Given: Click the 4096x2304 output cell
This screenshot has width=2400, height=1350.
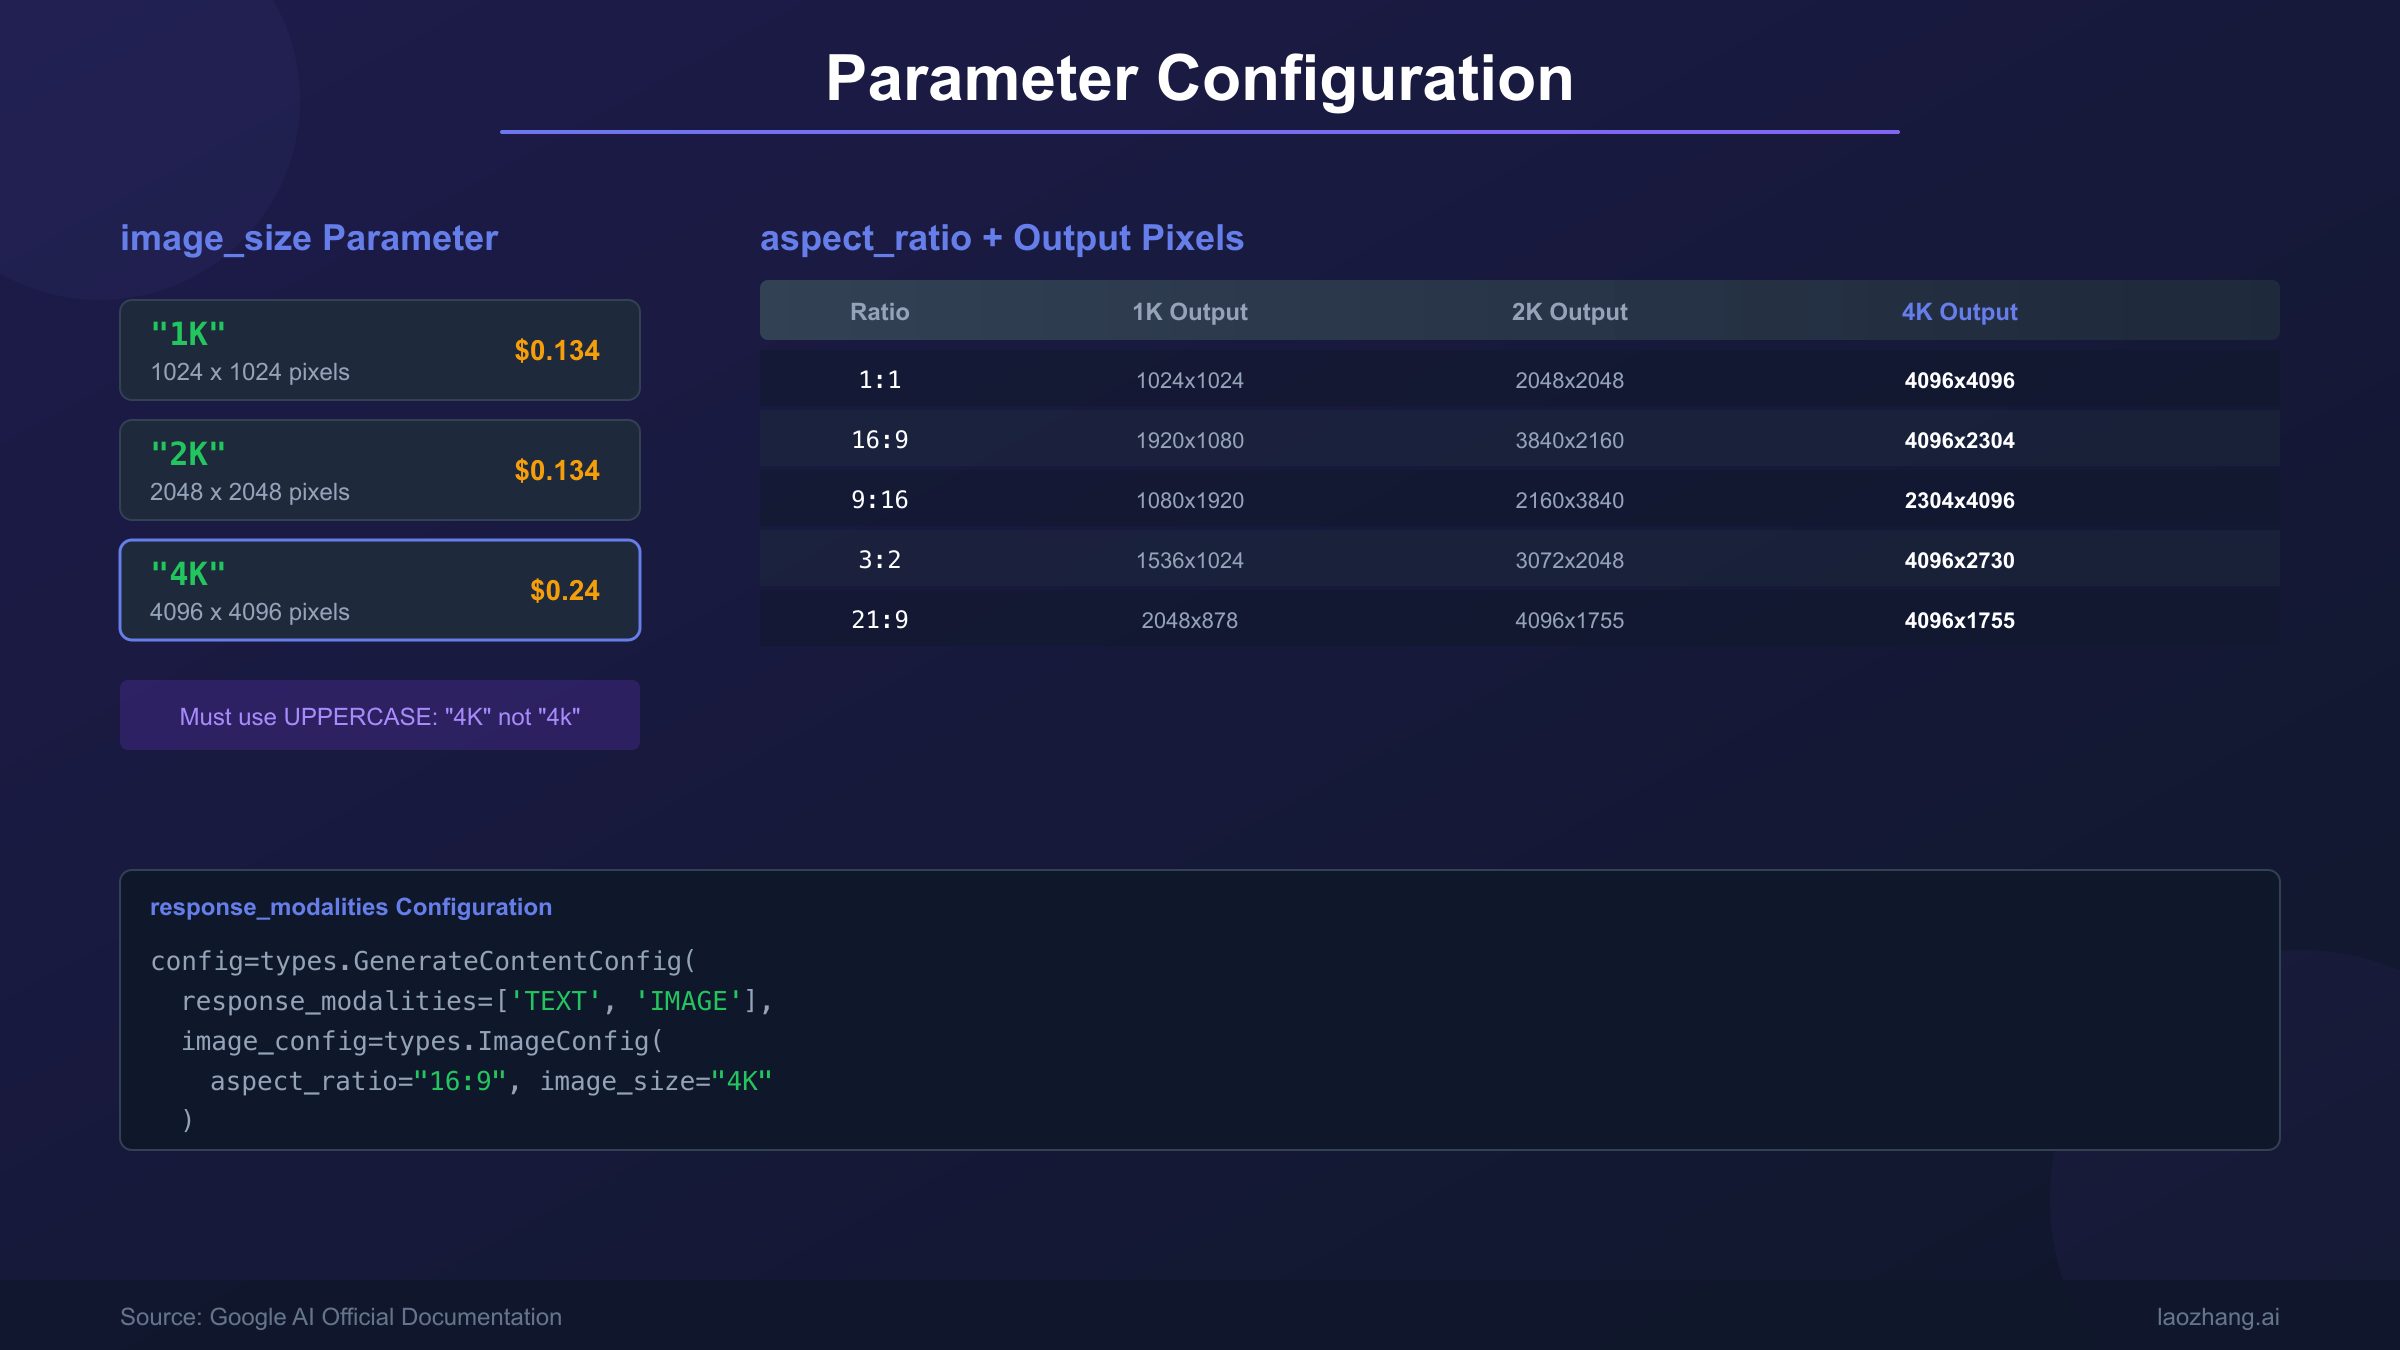Looking at the screenshot, I should (x=1959, y=440).
